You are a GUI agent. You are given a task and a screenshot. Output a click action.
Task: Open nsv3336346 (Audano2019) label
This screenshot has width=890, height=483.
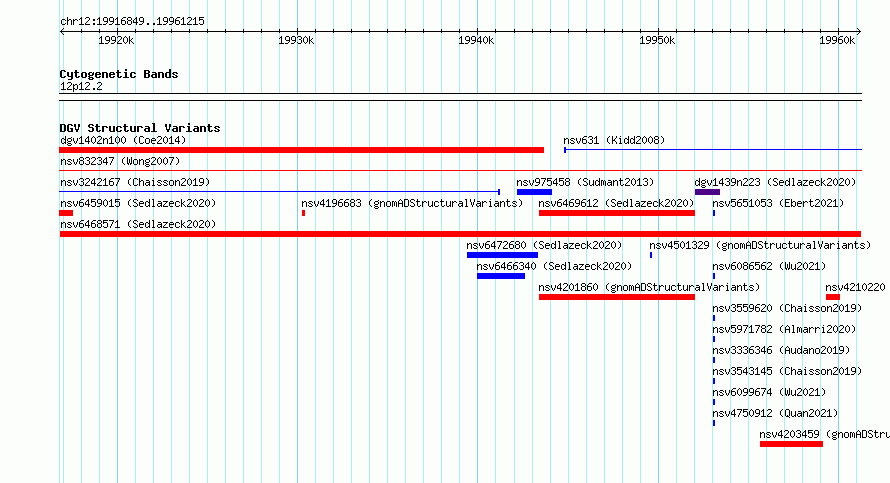(781, 350)
